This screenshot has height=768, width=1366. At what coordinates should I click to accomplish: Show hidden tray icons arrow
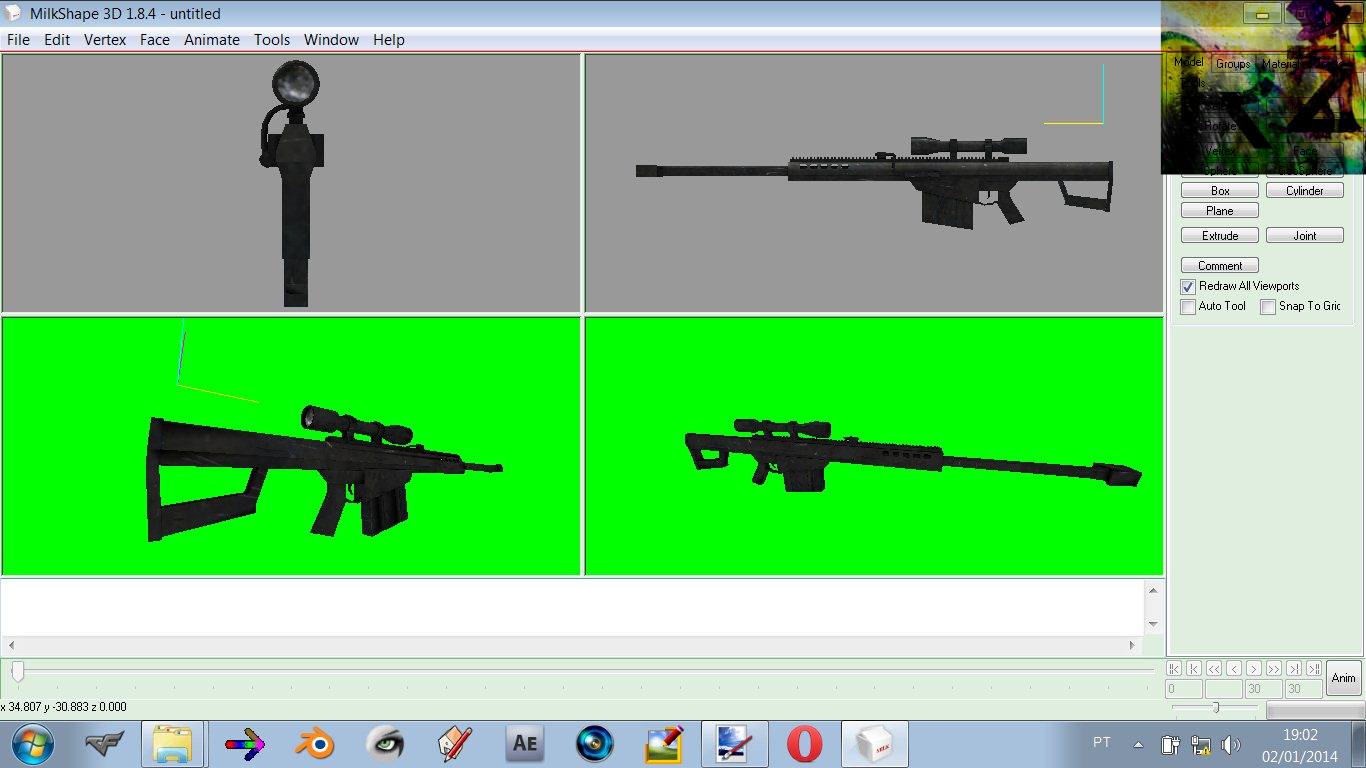(x=1138, y=745)
